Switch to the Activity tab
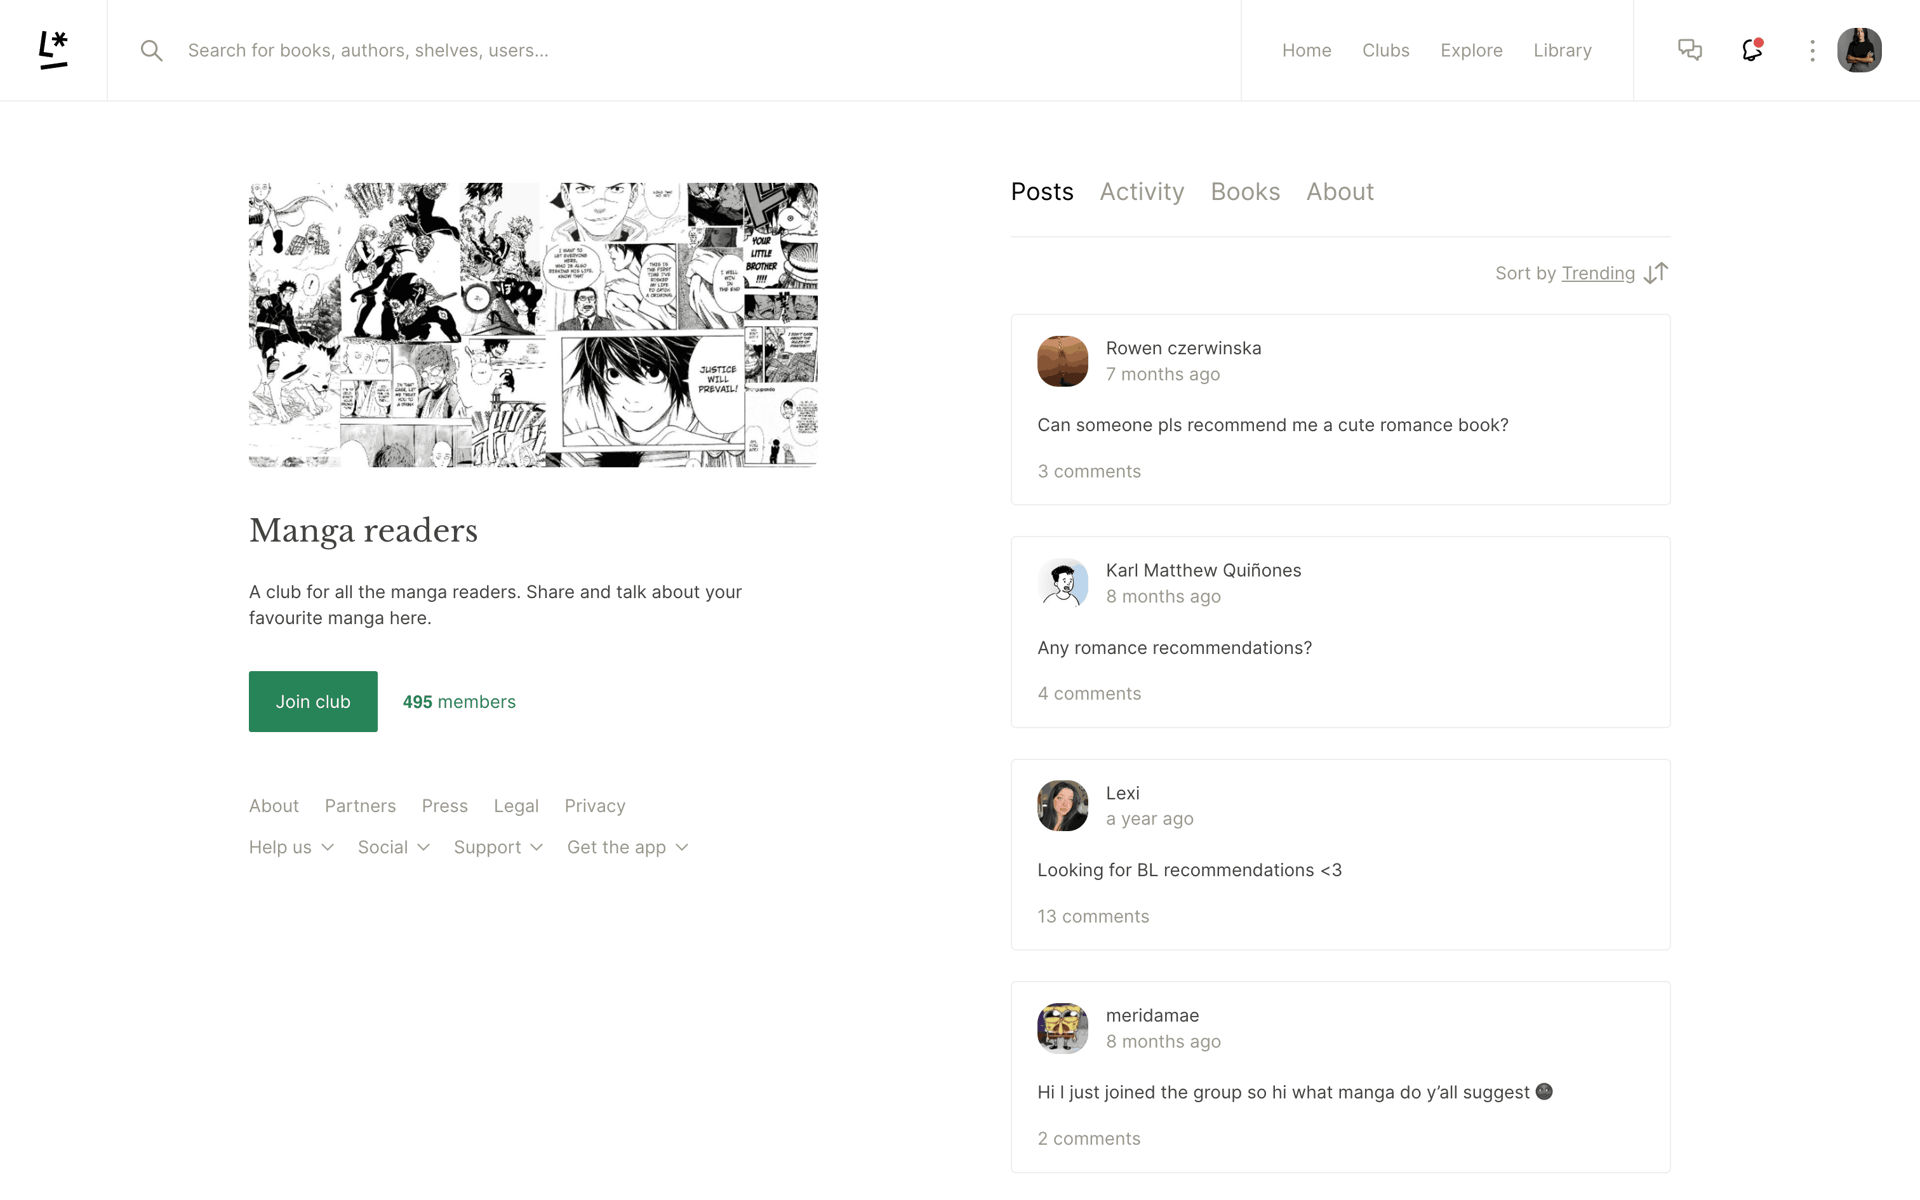The width and height of the screenshot is (1920, 1200). (1142, 191)
